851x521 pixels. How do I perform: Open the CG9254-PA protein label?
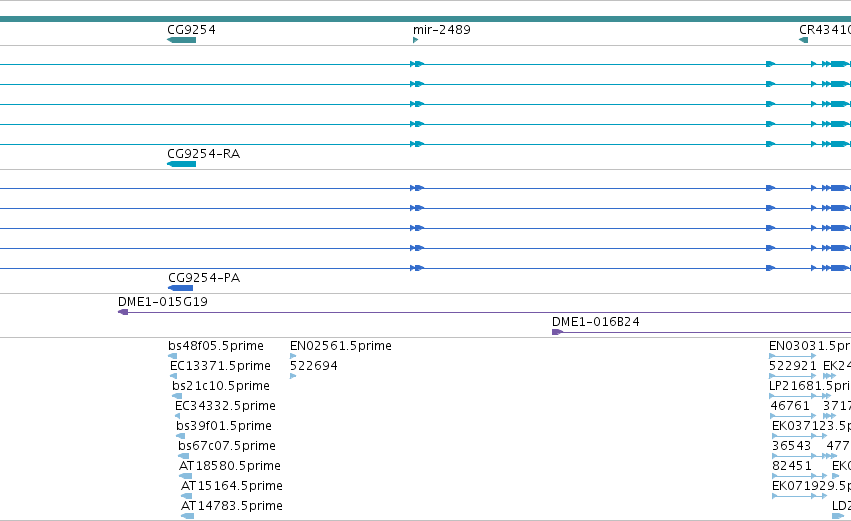pyautogui.click(x=204, y=278)
